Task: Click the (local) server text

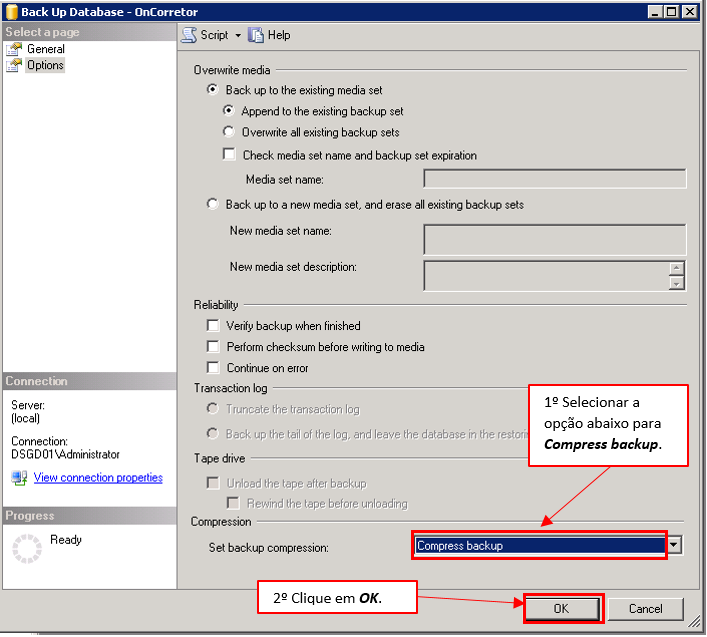Action: pyautogui.click(x=25, y=418)
